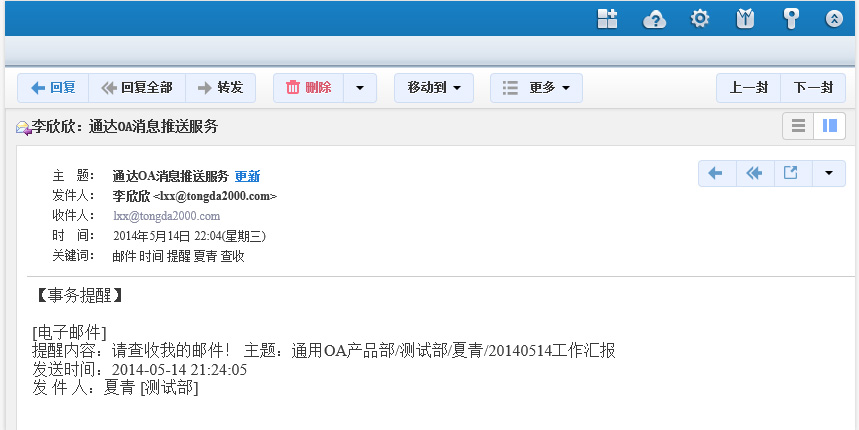Click the shirt theme icon

[745, 18]
